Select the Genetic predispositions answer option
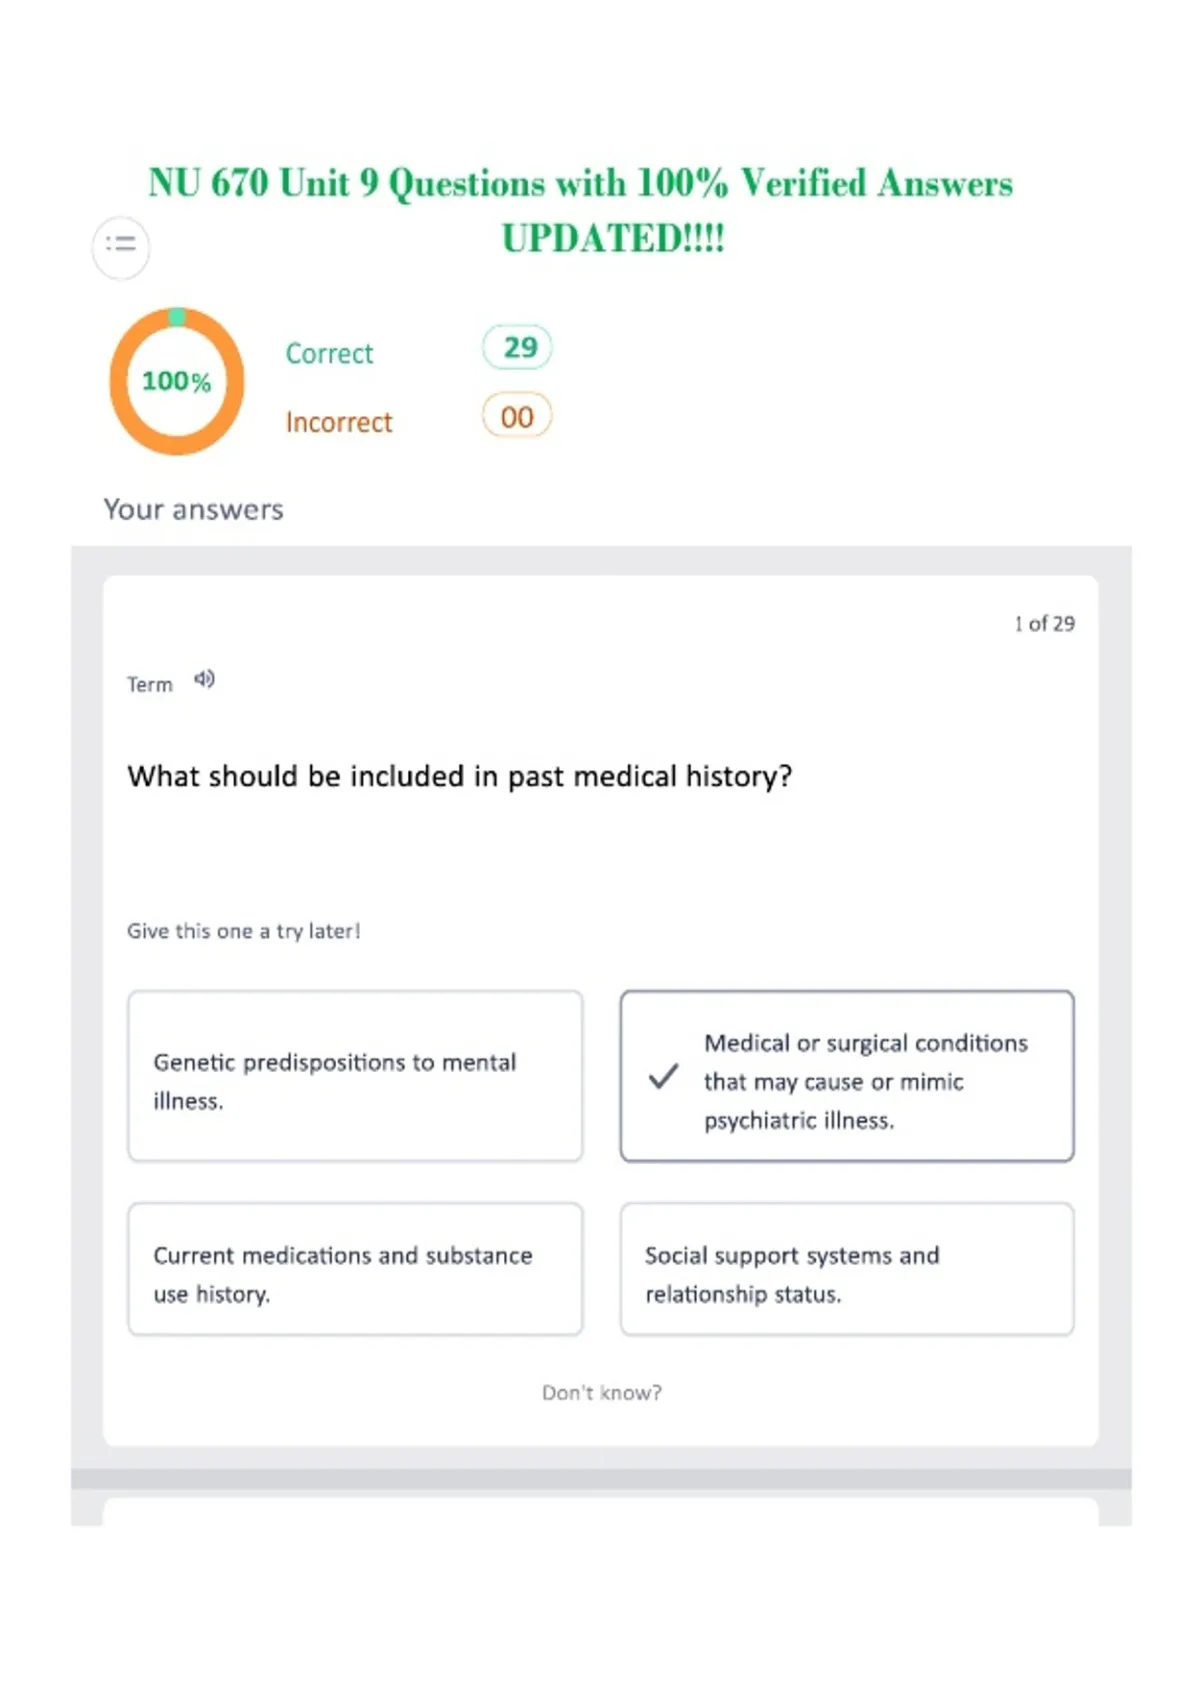 coord(355,1076)
